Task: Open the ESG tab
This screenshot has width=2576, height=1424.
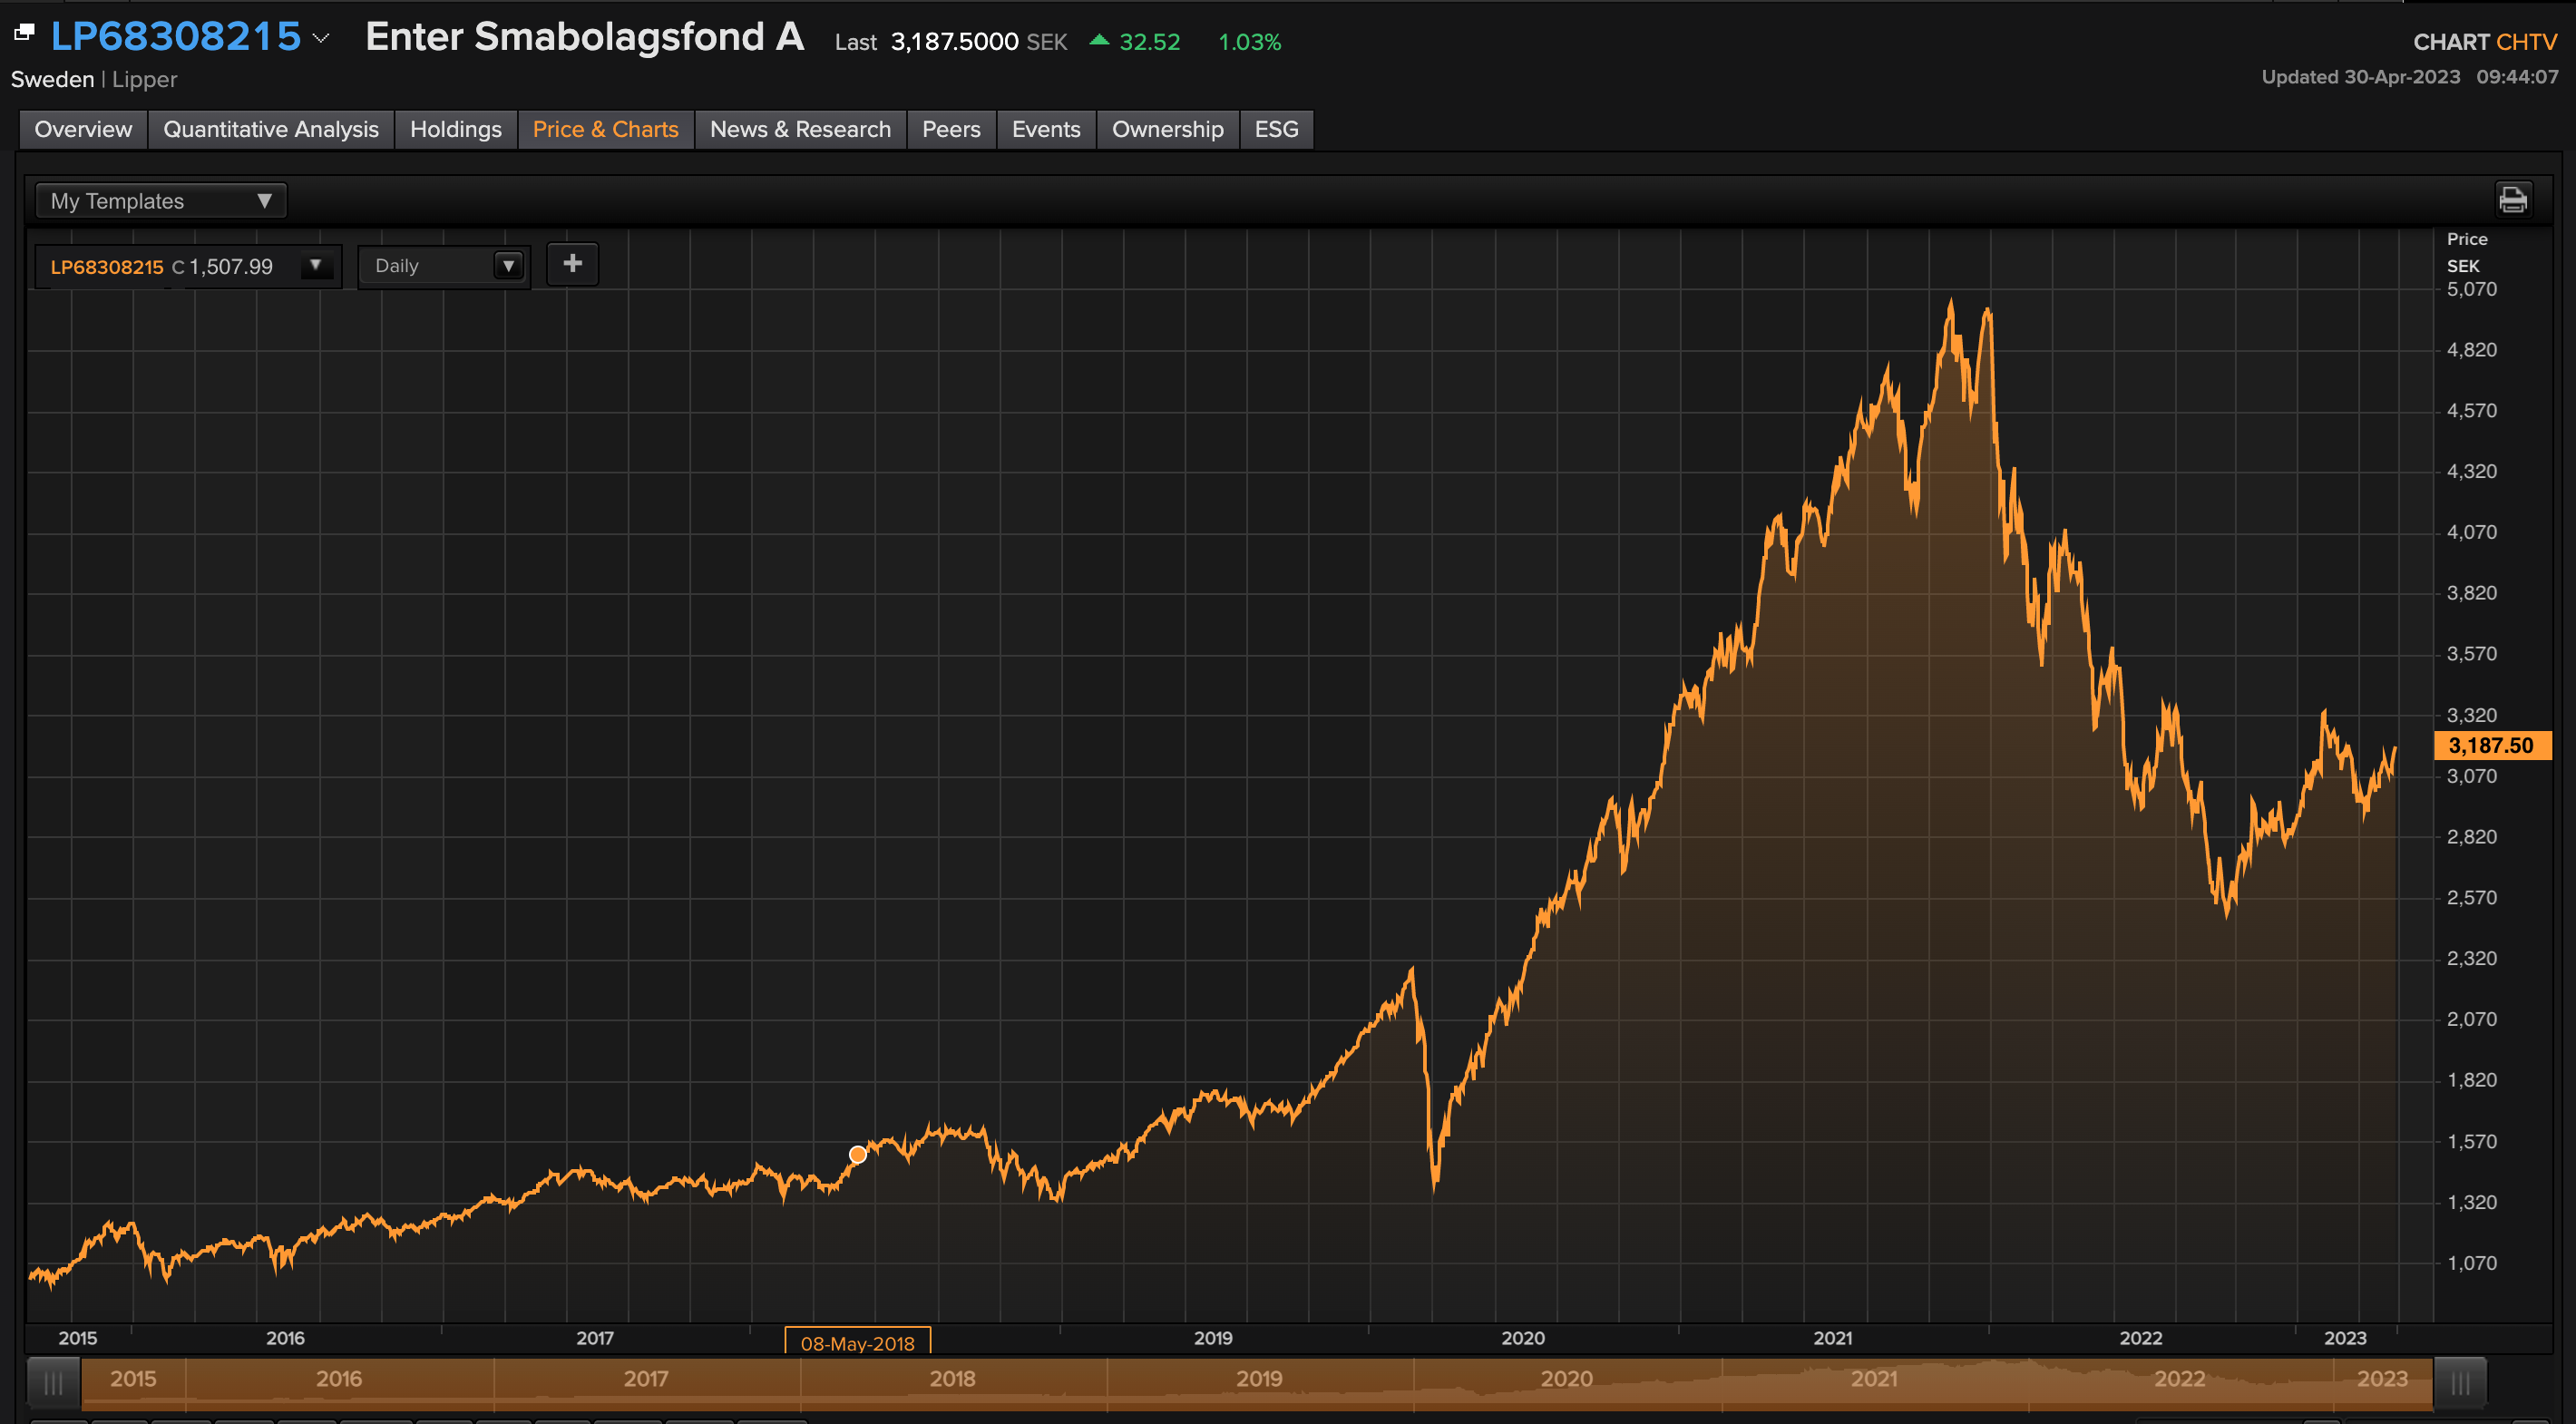Action: click(x=1276, y=129)
